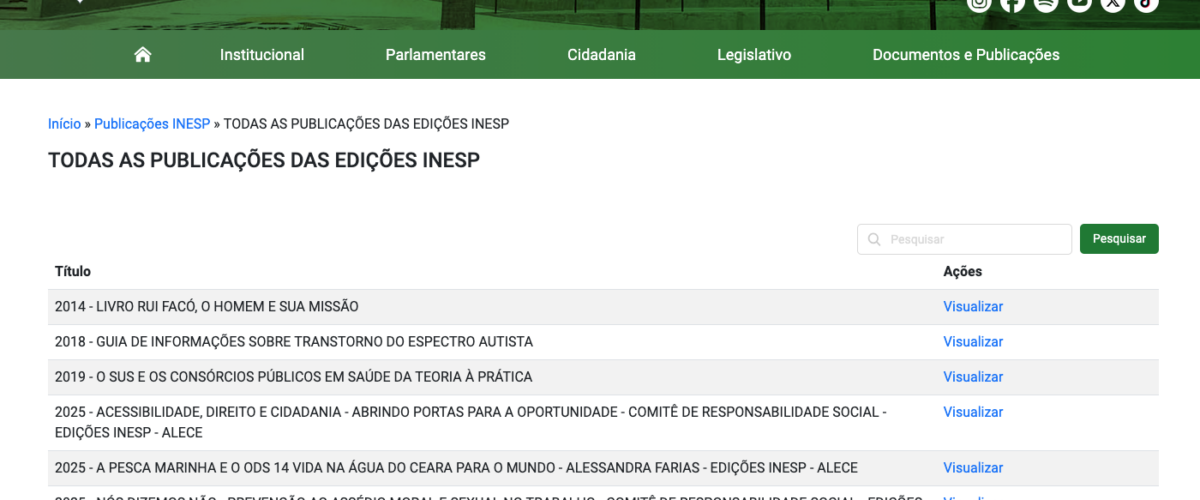Open the TikTok social icon
This screenshot has width=1200, height=500.
click(1146, 3)
